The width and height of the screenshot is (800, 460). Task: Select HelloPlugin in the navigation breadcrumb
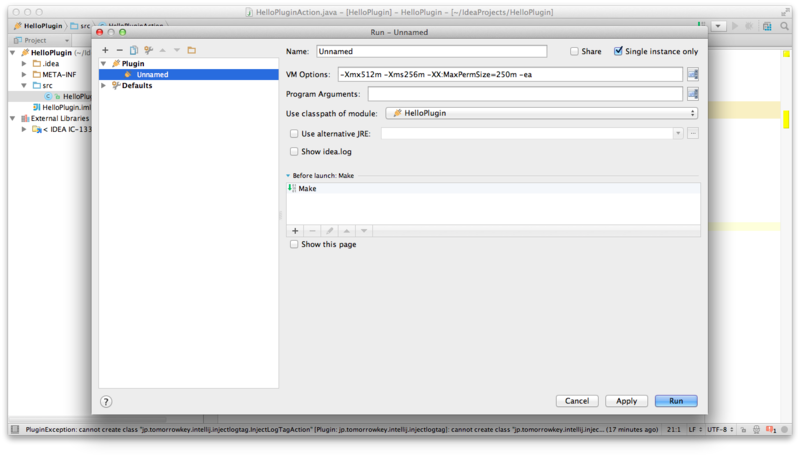click(x=38, y=26)
